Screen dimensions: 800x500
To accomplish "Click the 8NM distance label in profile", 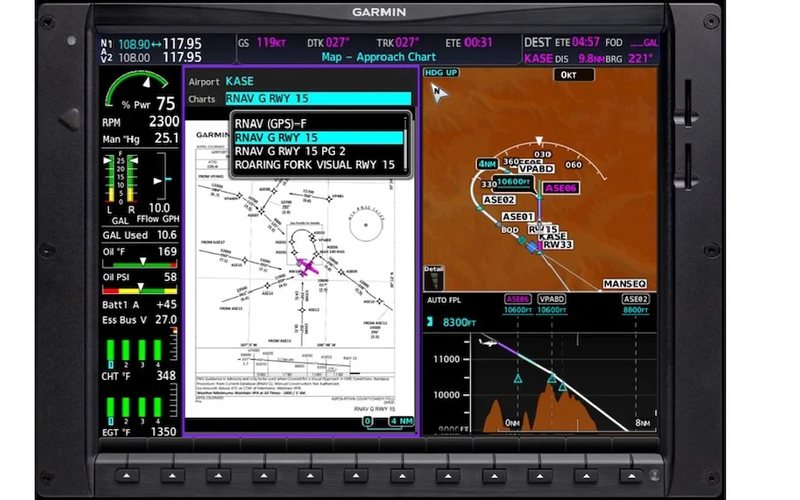I will point(643,423).
